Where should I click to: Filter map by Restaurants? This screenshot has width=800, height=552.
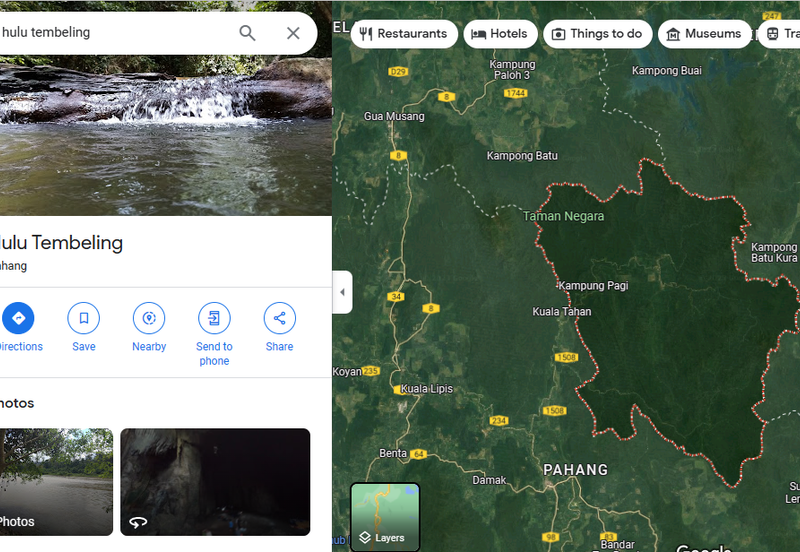click(x=404, y=34)
